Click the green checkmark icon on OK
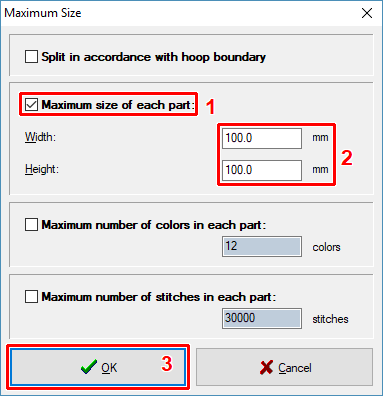The height and width of the screenshot is (396, 383). 89,367
